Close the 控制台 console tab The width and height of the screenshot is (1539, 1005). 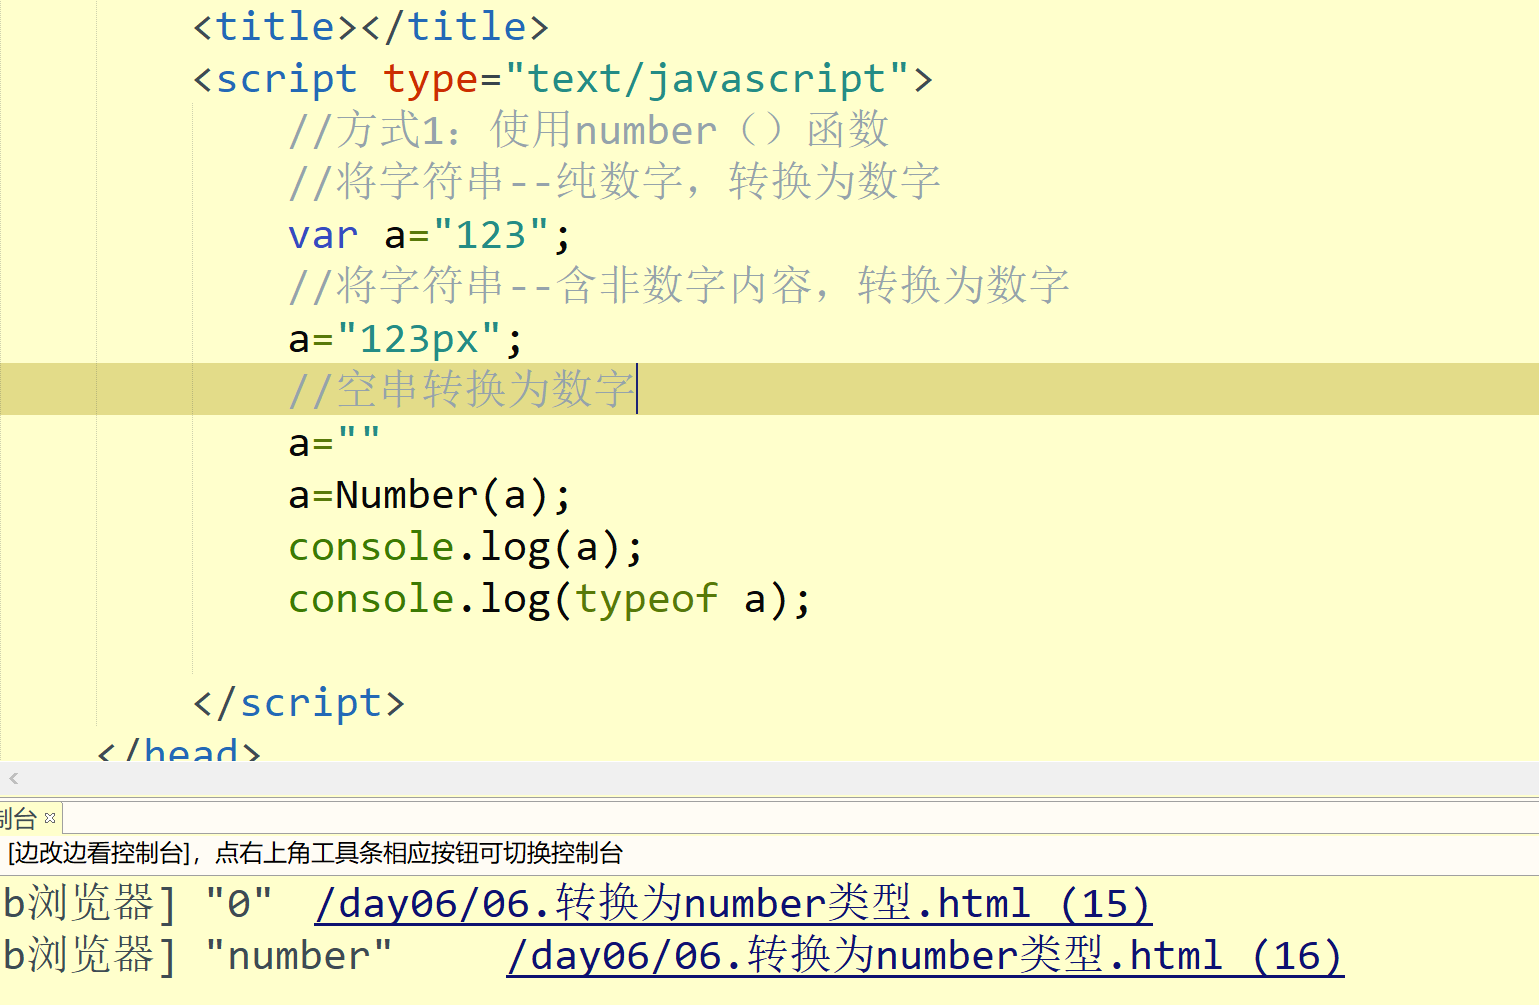click(x=52, y=818)
